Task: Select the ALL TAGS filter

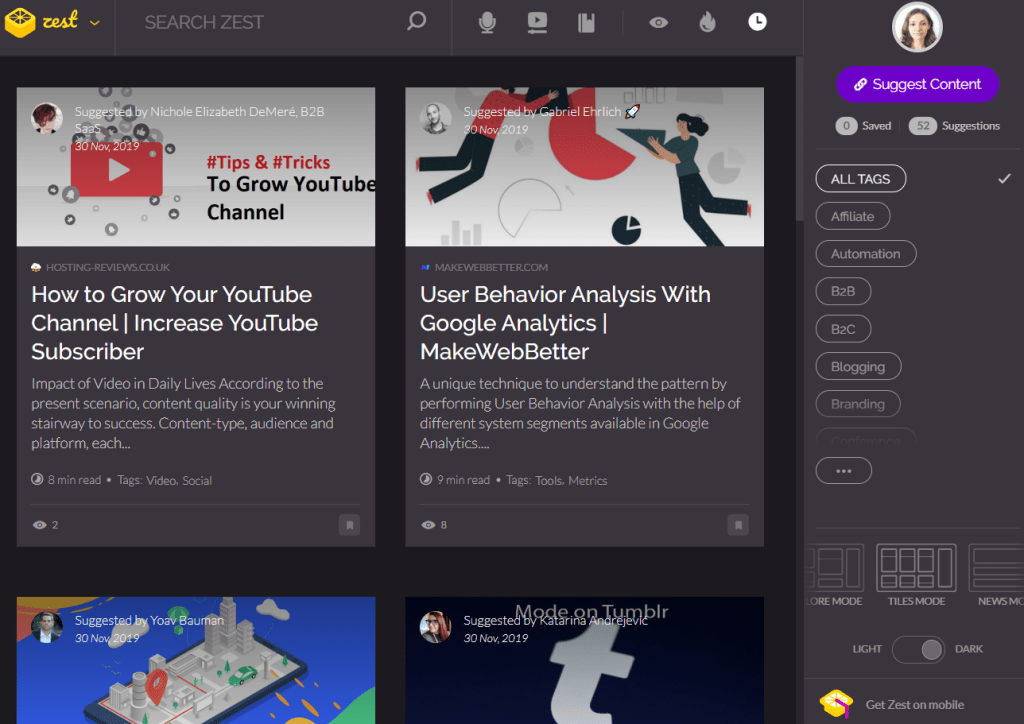Action: [x=860, y=179]
